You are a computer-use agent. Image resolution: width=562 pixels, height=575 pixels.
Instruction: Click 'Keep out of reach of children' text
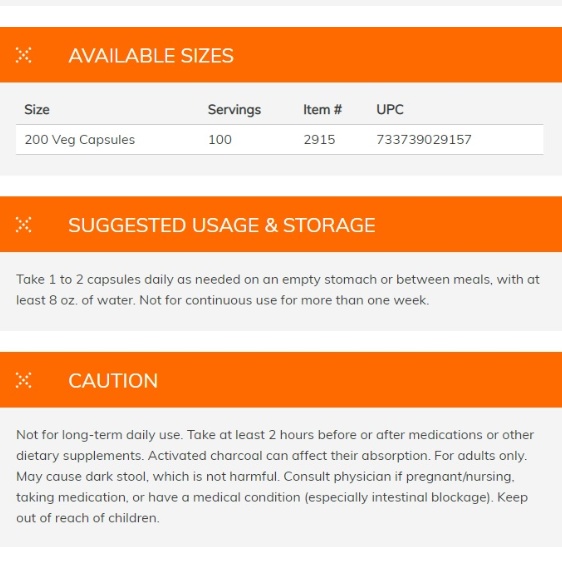(x=272, y=508)
